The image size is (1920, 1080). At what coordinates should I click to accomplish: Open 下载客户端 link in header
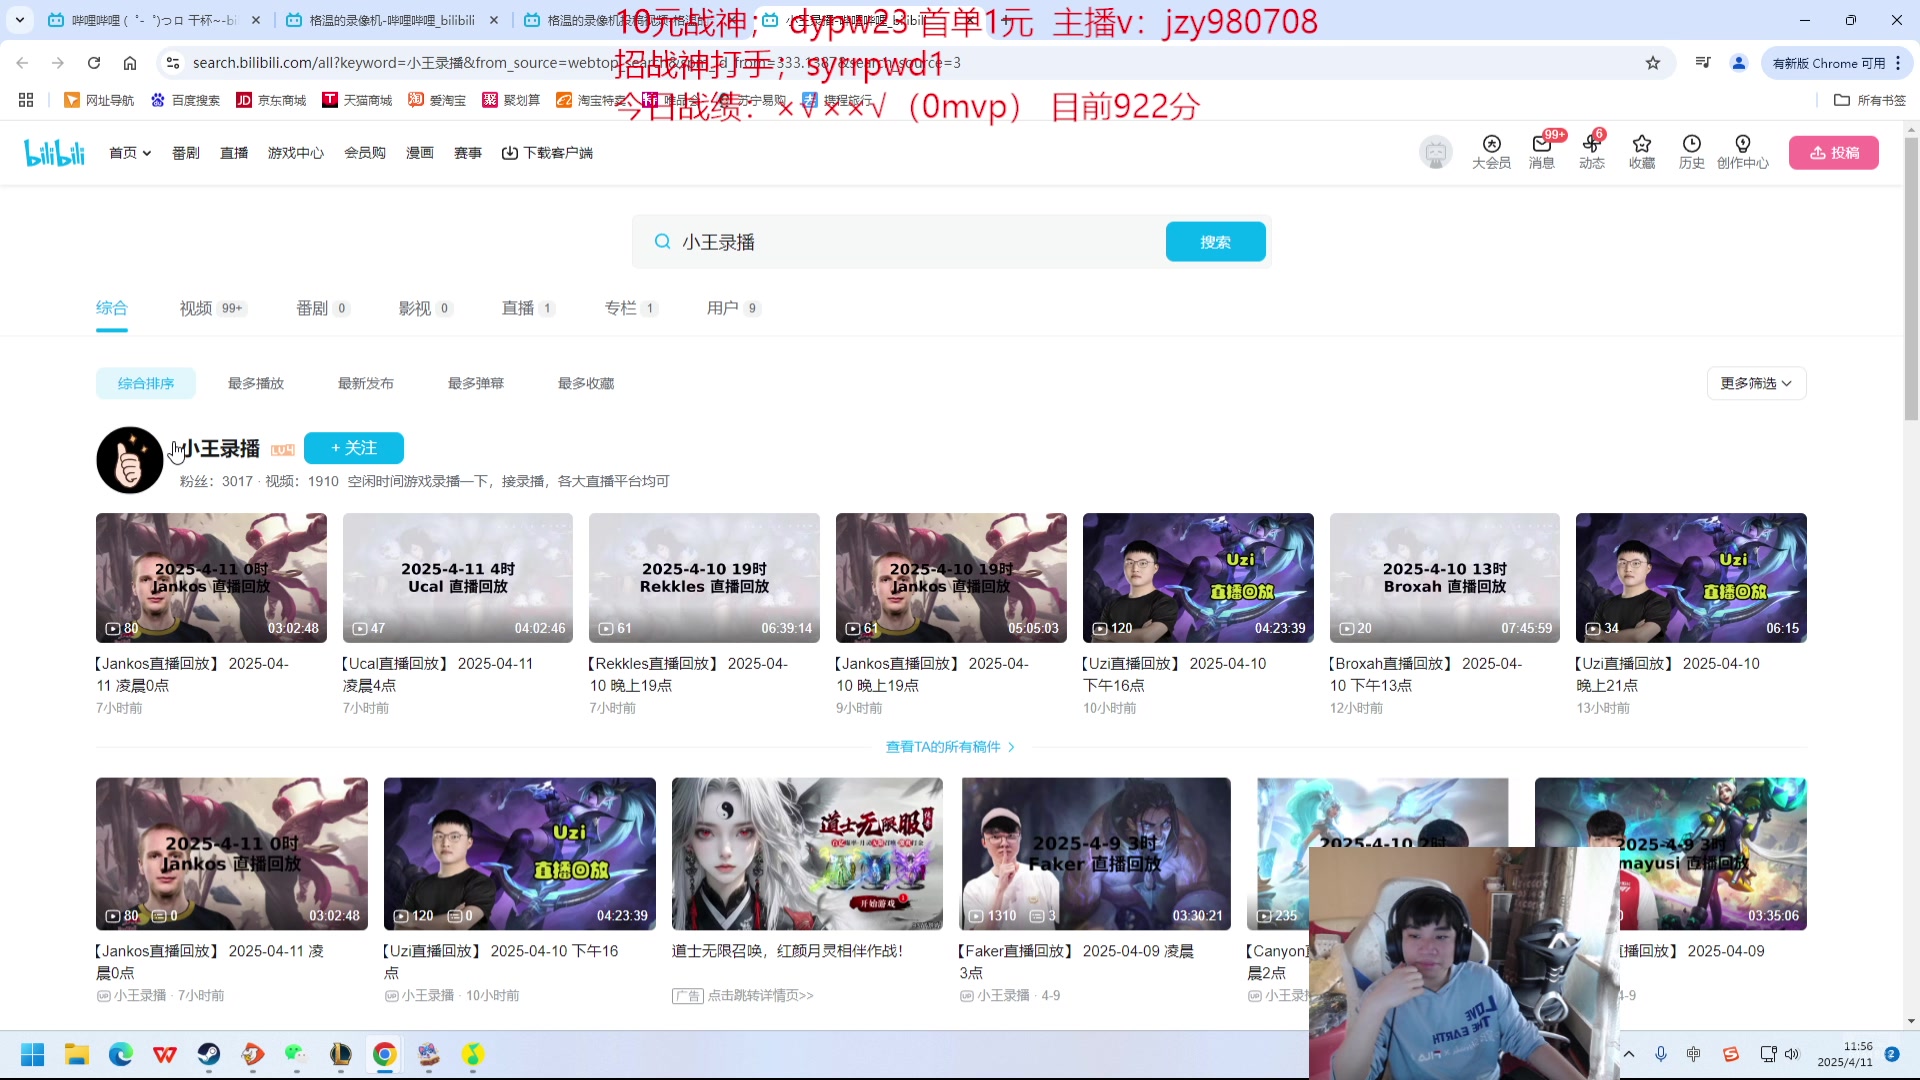click(x=547, y=153)
